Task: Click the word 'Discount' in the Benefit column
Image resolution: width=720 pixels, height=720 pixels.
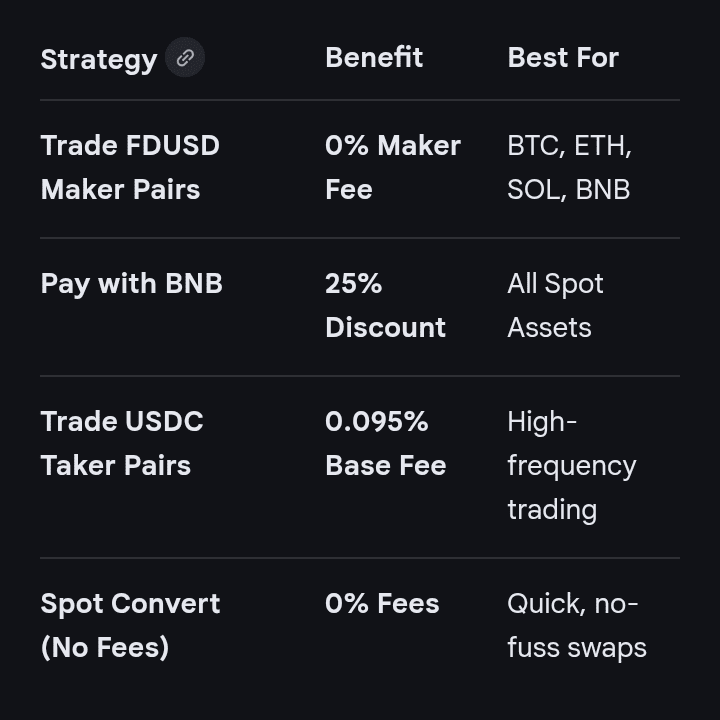Action: (x=385, y=328)
